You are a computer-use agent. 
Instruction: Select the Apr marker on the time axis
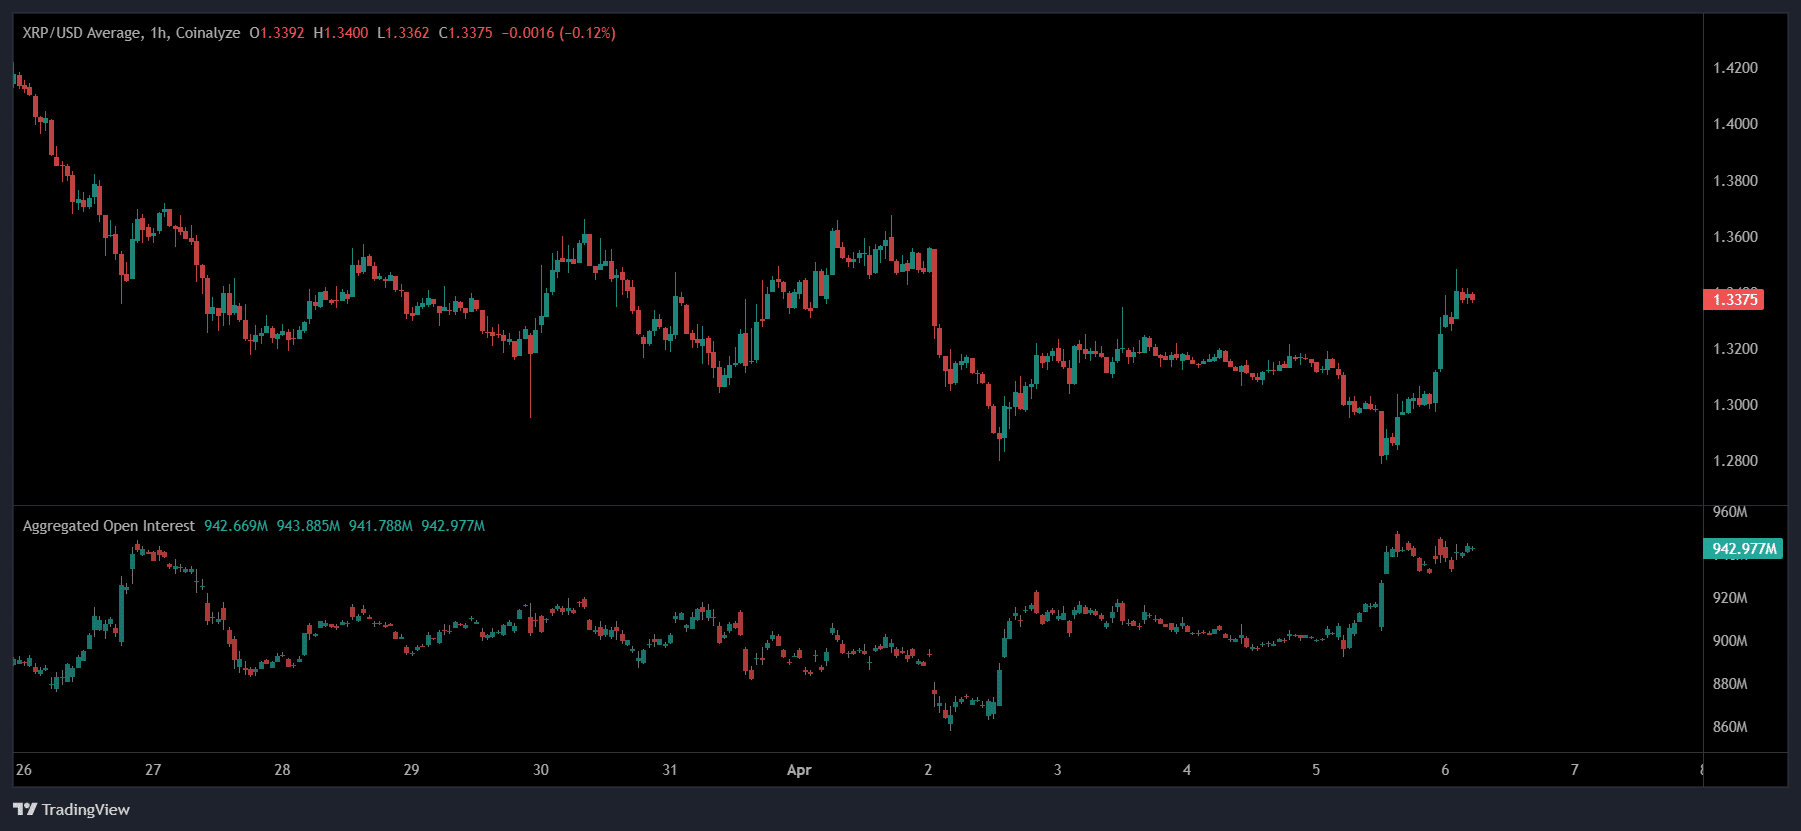[799, 770]
